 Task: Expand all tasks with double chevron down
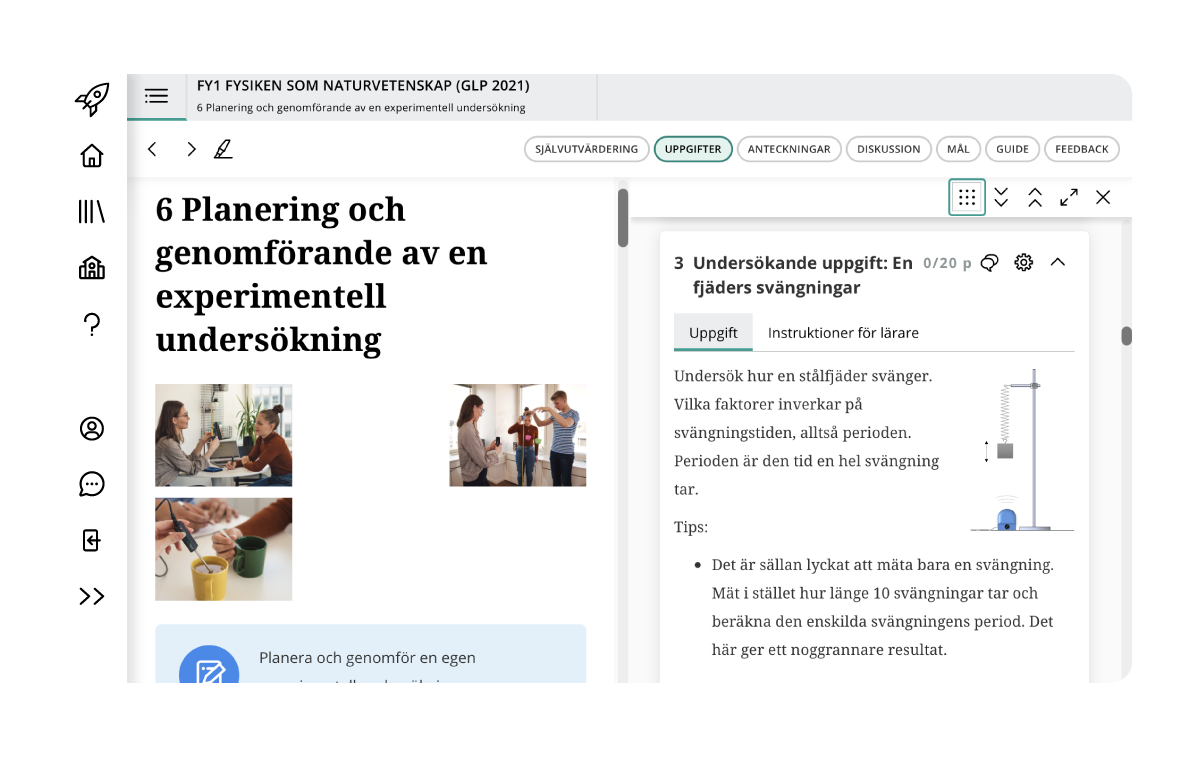point(1001,197)
